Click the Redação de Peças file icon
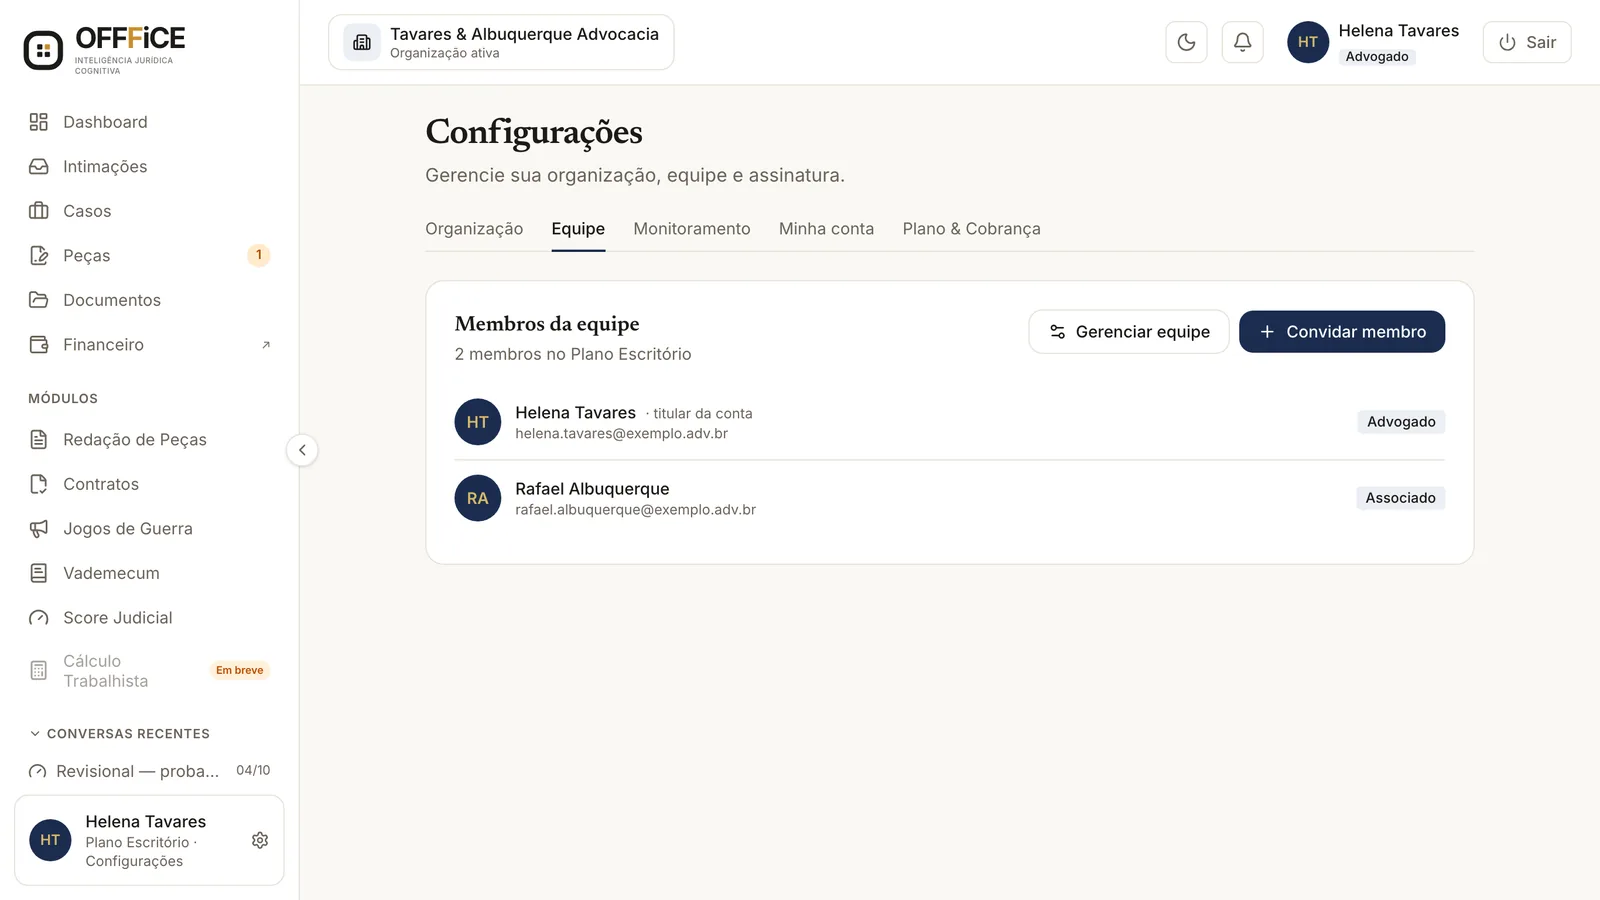1600x900 pixels. click(39, 440)
